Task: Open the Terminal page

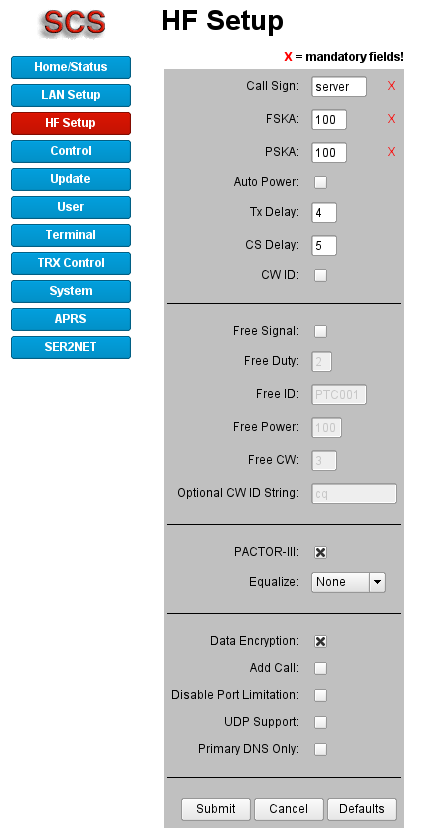Action: [x=71, y=235]
